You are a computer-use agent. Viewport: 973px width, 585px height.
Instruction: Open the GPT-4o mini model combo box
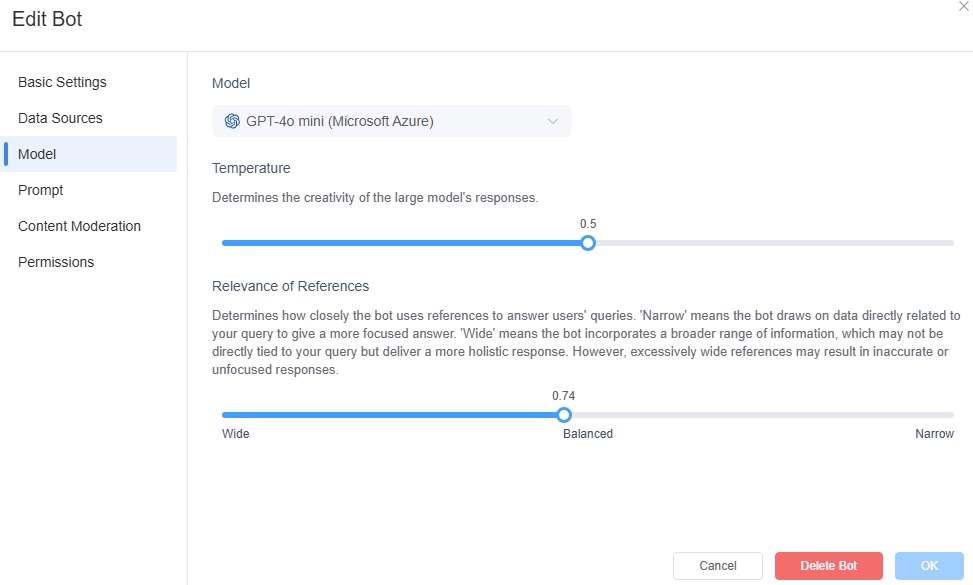coord(392,121)
